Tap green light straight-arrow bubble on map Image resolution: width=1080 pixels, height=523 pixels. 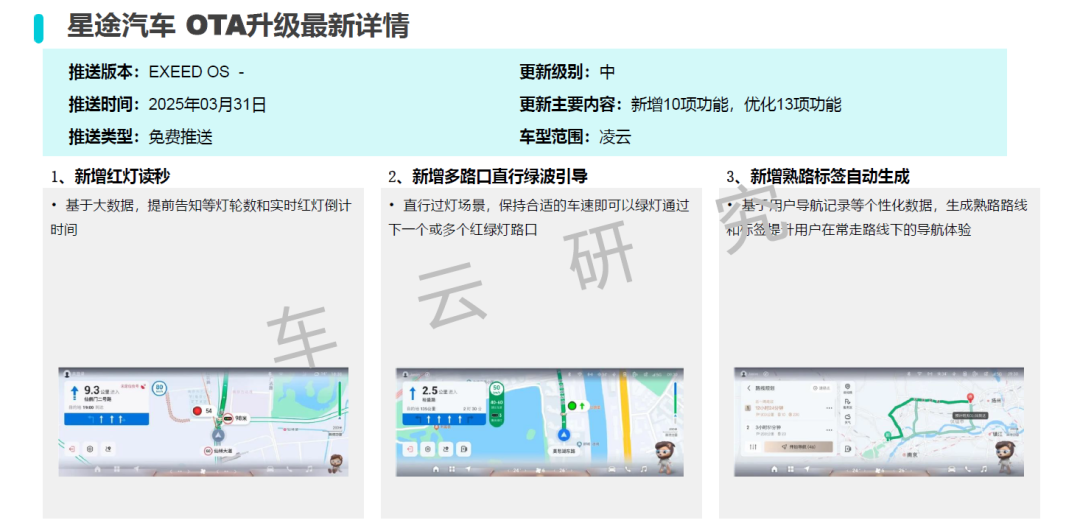(x=577, y=406)
